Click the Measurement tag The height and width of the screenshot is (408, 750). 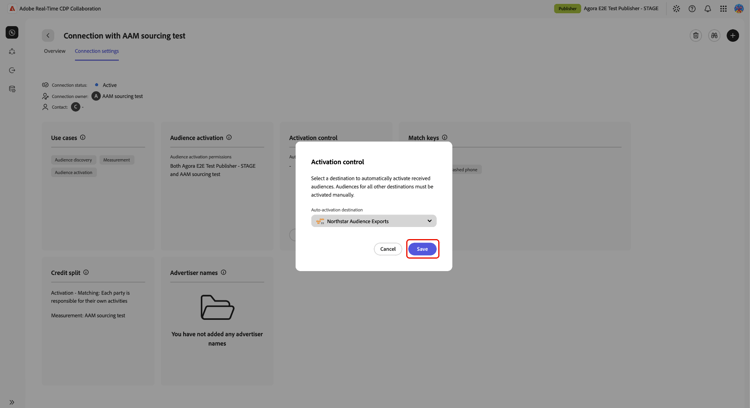coord(117,160)
